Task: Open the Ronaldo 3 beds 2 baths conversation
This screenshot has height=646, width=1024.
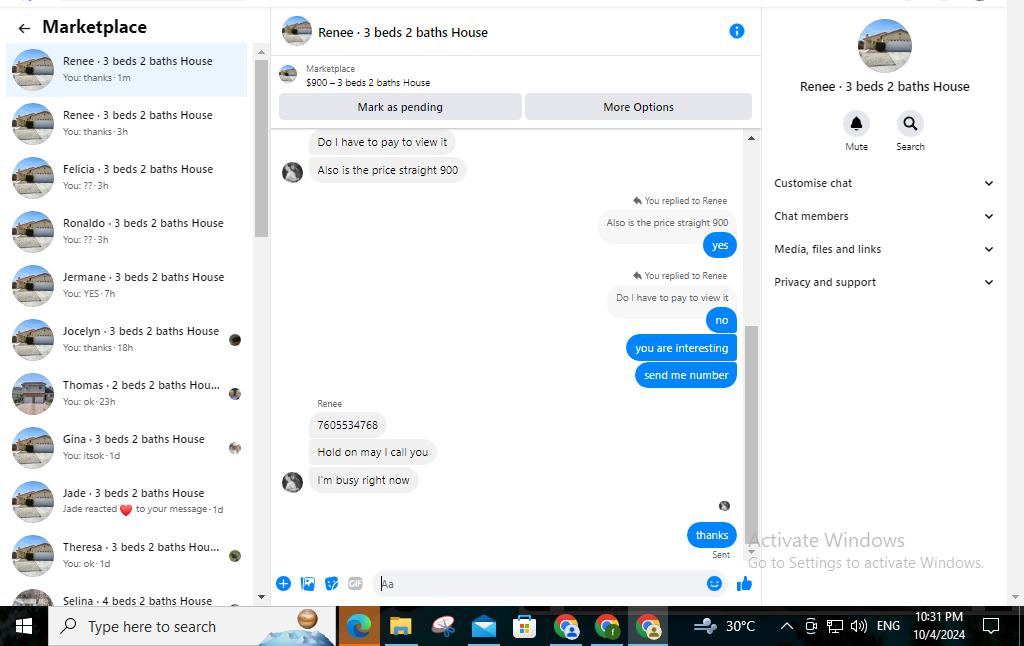Action: (x=127, y=232)
